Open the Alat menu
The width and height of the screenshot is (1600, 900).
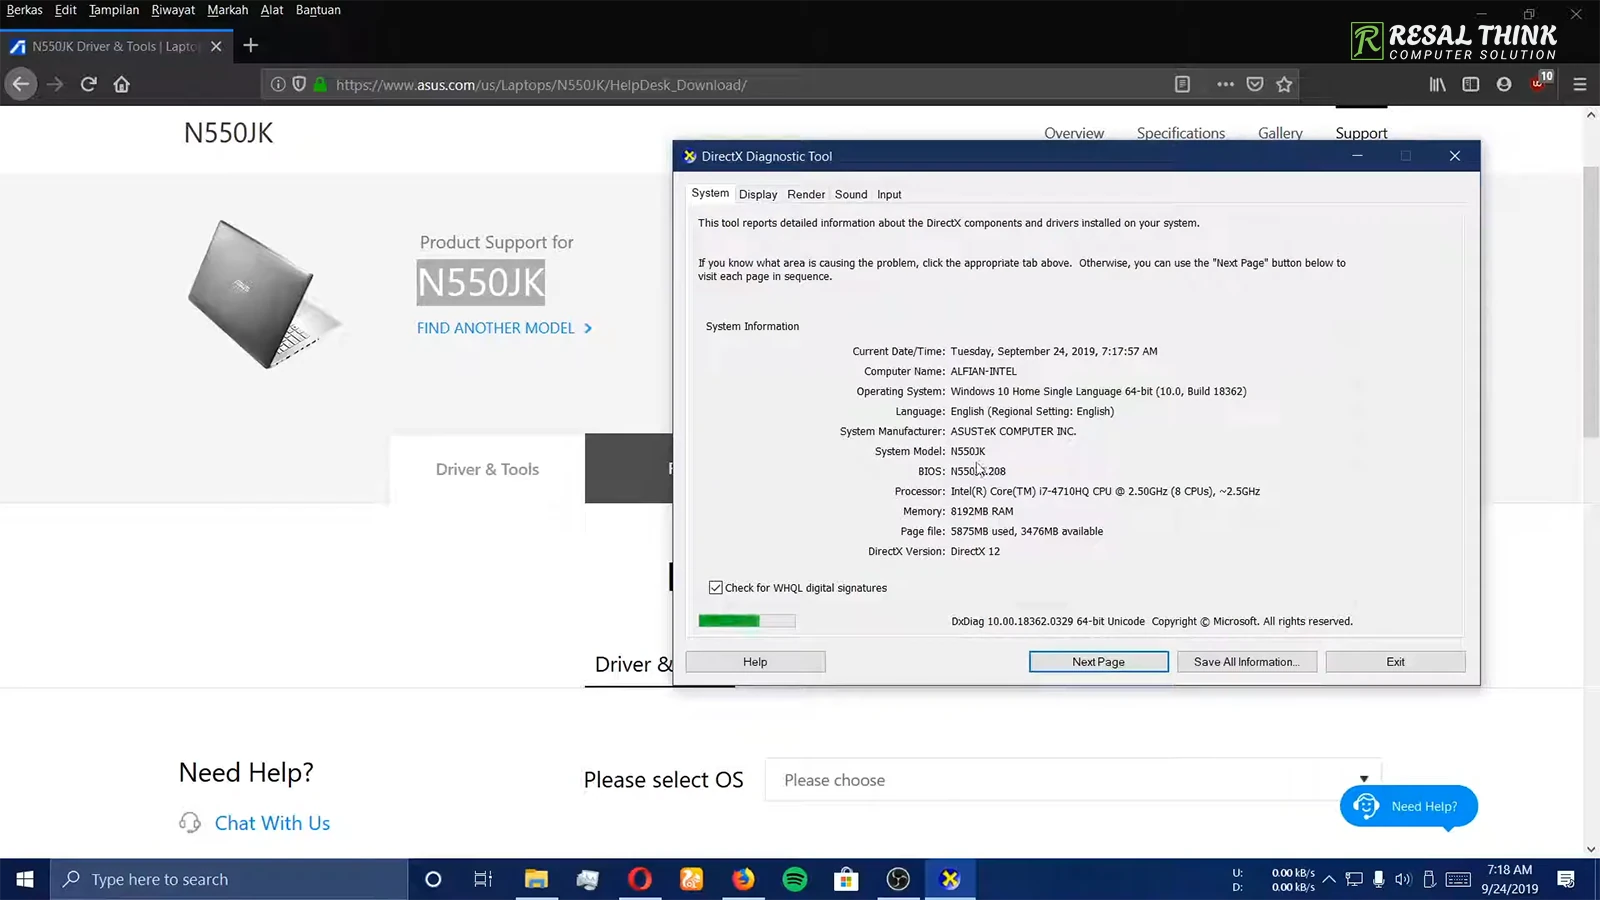[x=272, y=10]
